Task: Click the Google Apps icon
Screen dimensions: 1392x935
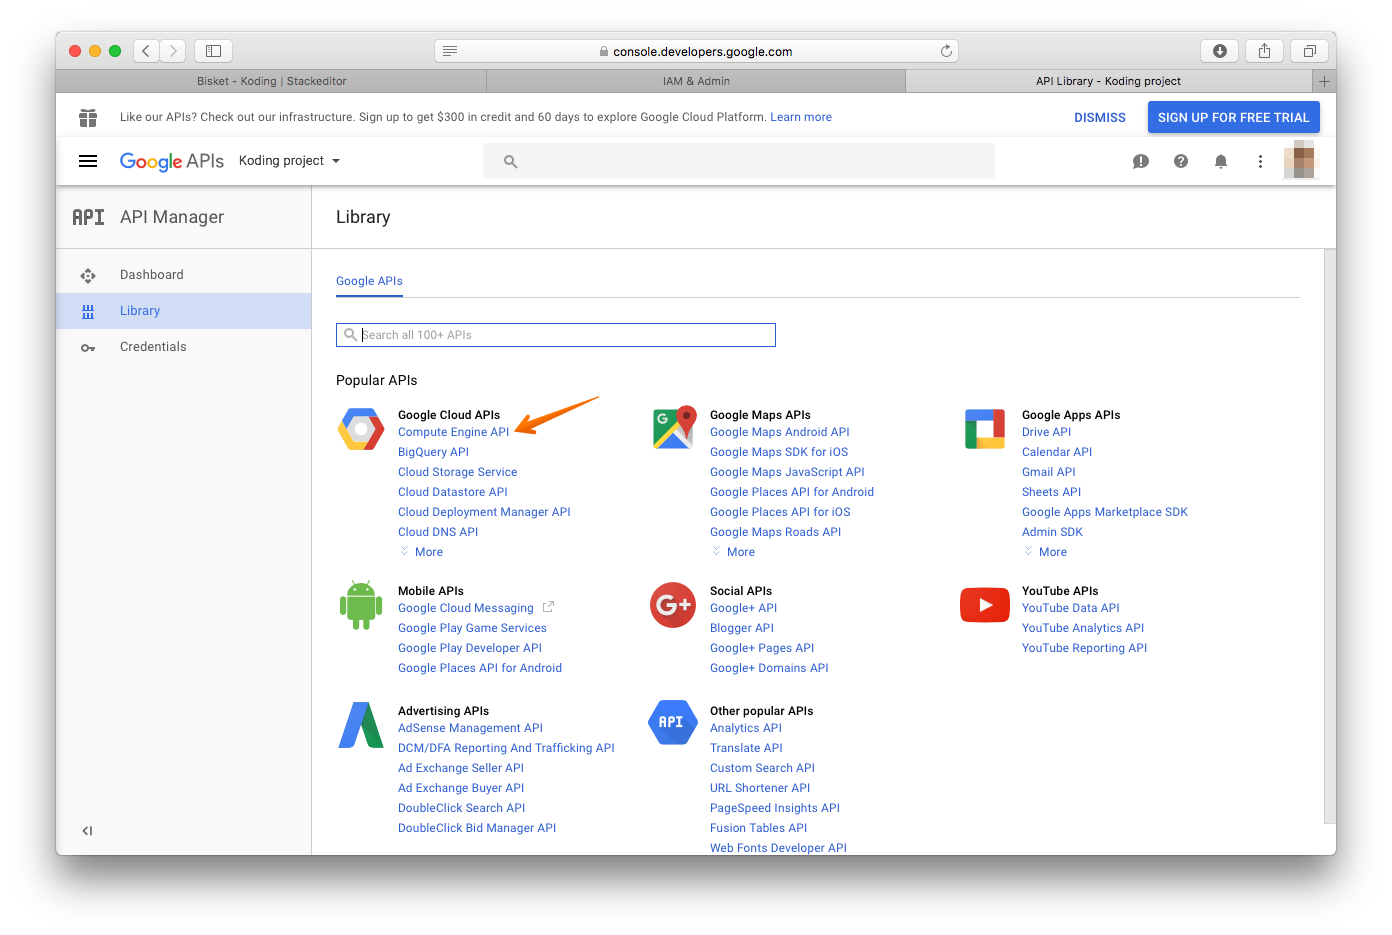Action: tap(985, 429)
